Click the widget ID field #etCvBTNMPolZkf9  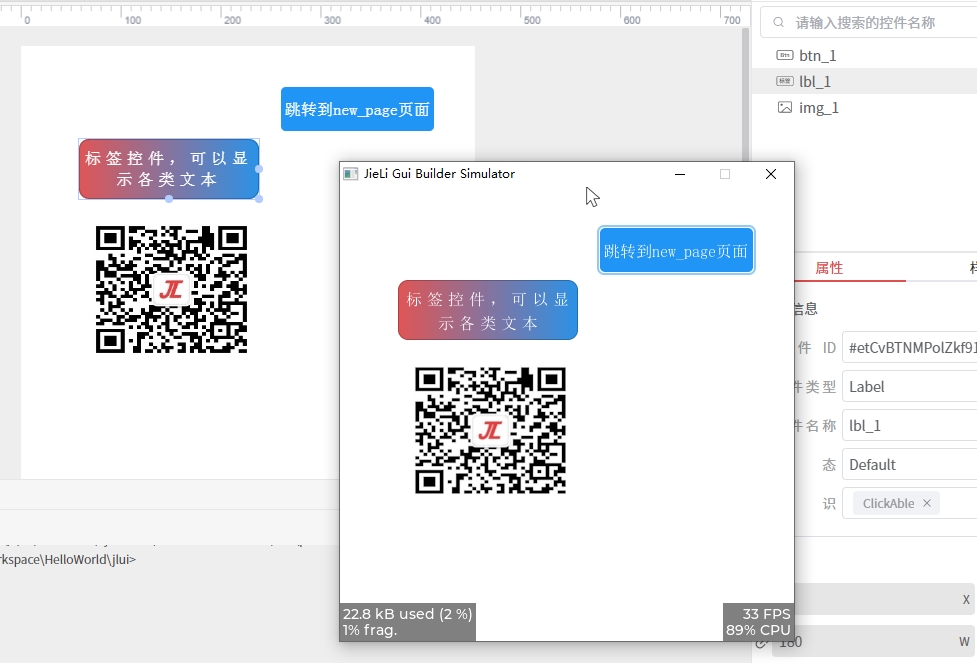click(x=910, y=348)
